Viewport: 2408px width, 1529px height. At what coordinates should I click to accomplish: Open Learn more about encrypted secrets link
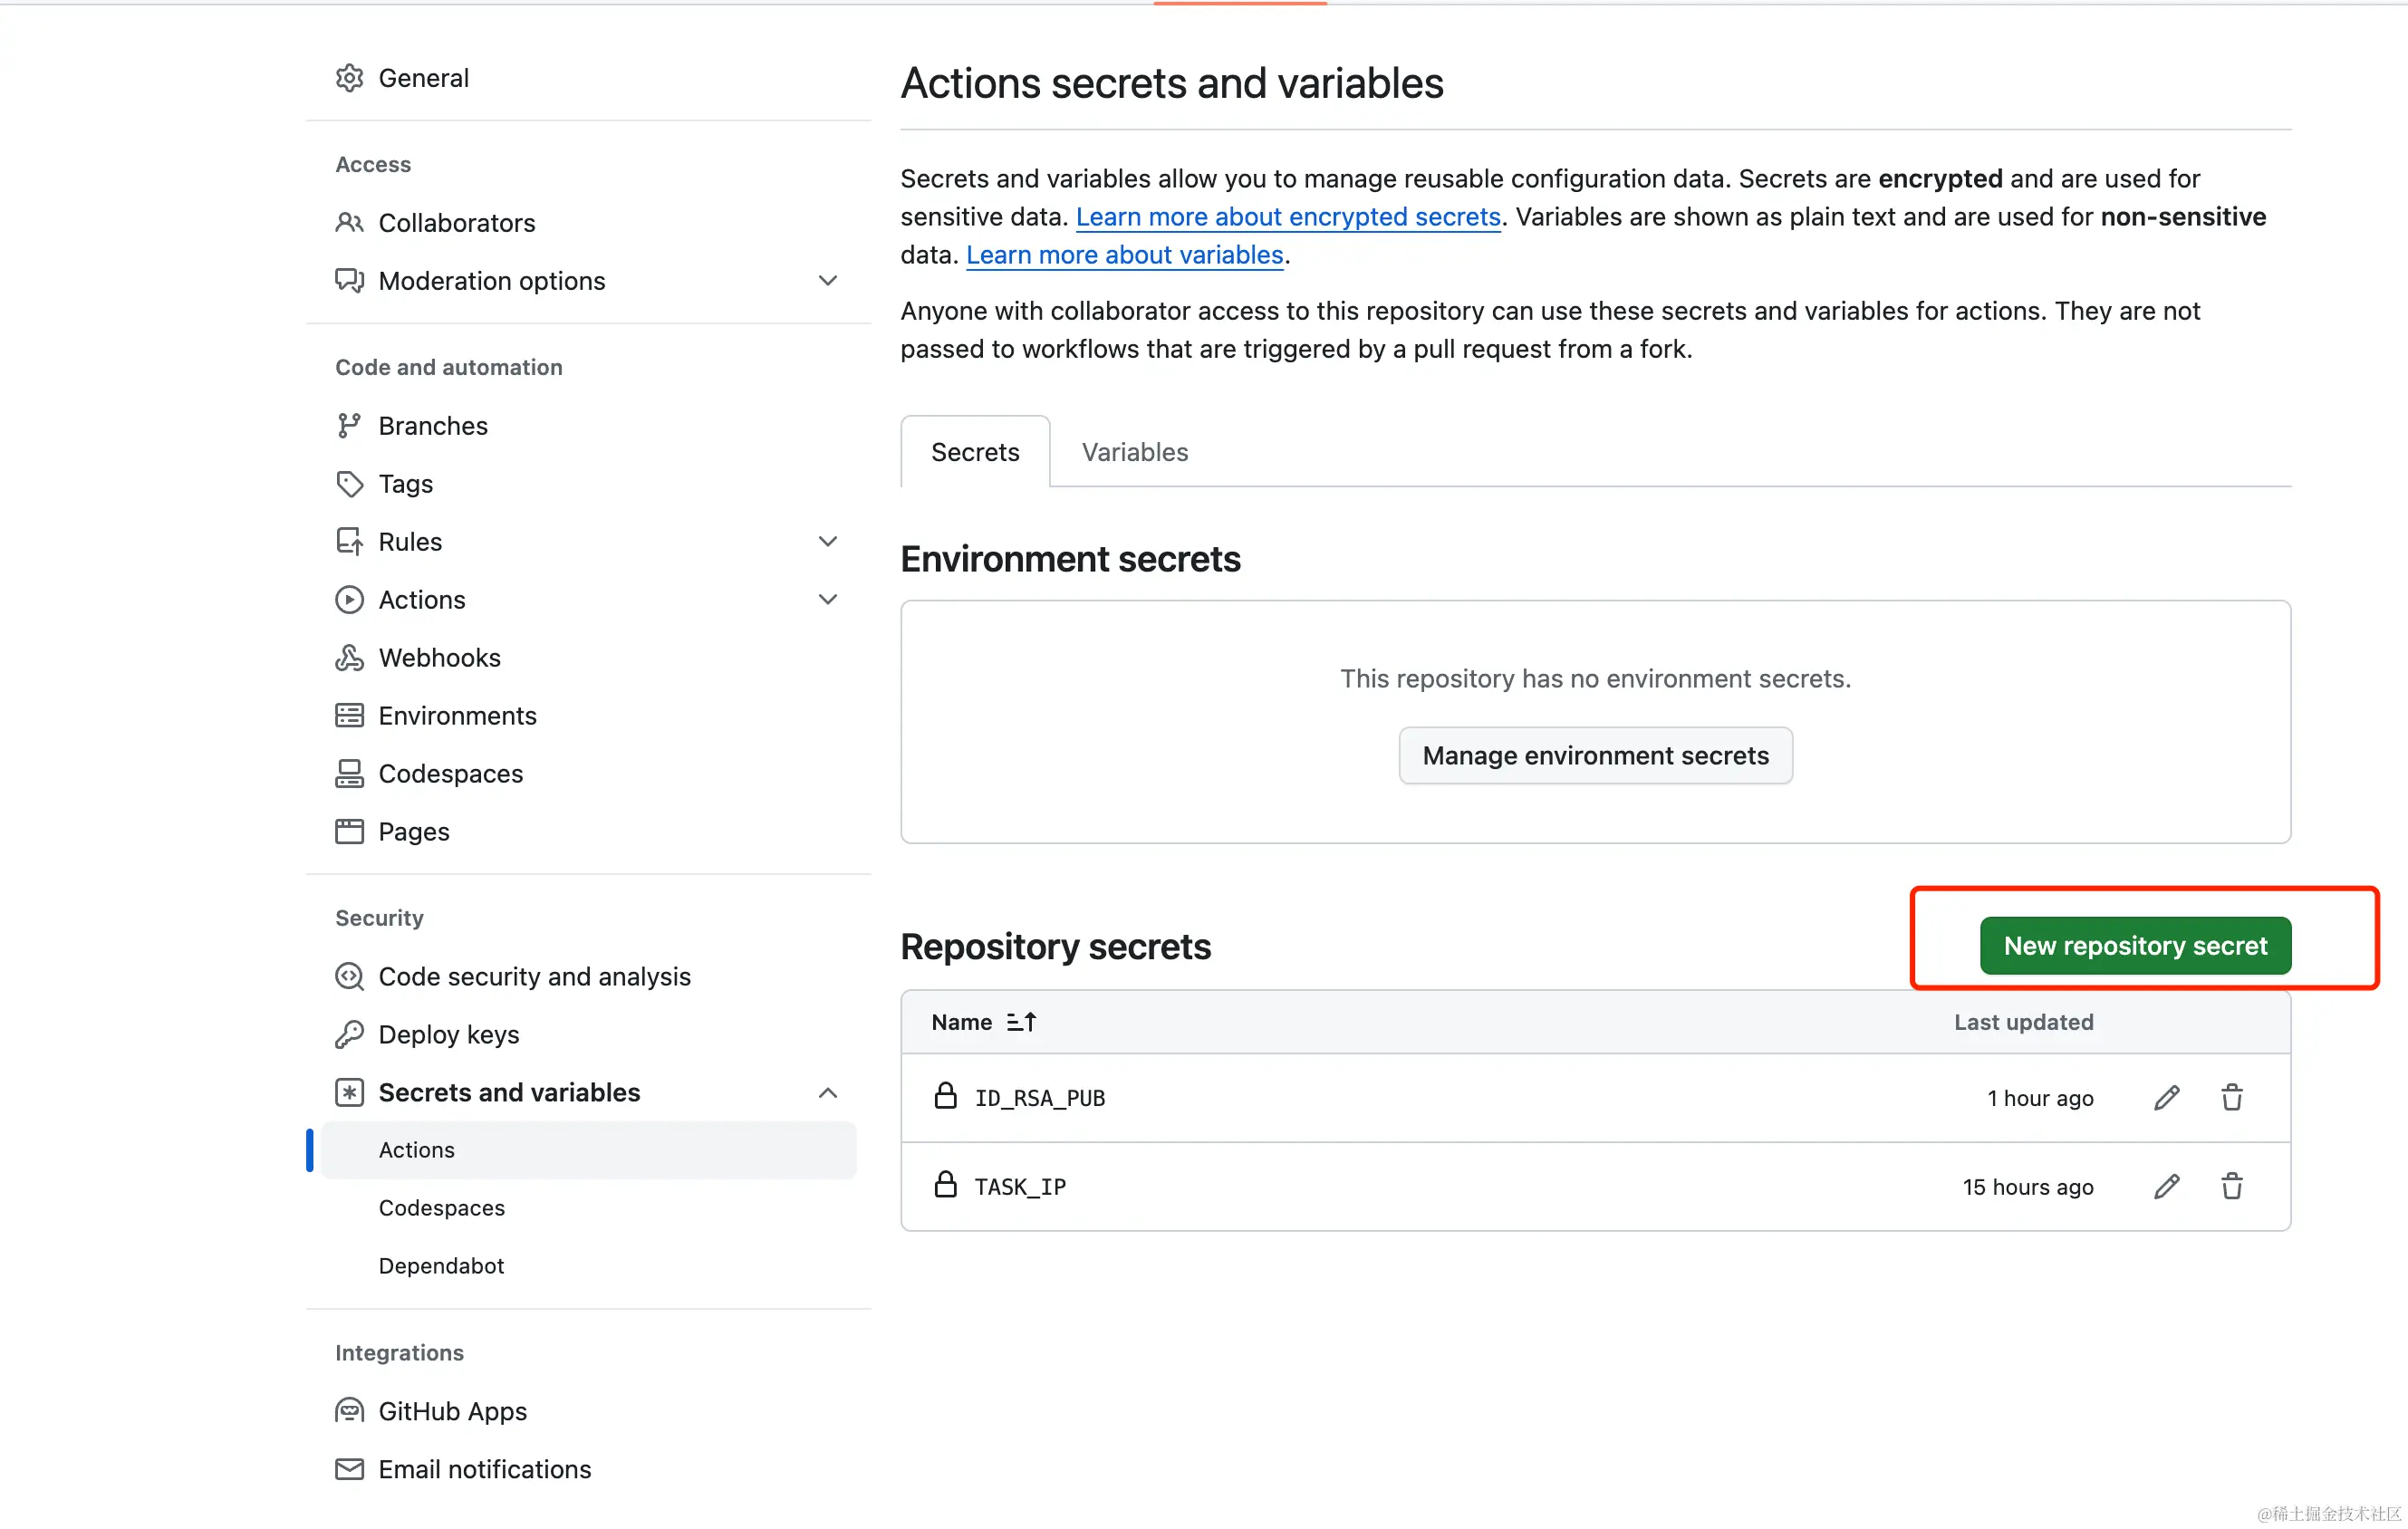[x=1288, y=217]
